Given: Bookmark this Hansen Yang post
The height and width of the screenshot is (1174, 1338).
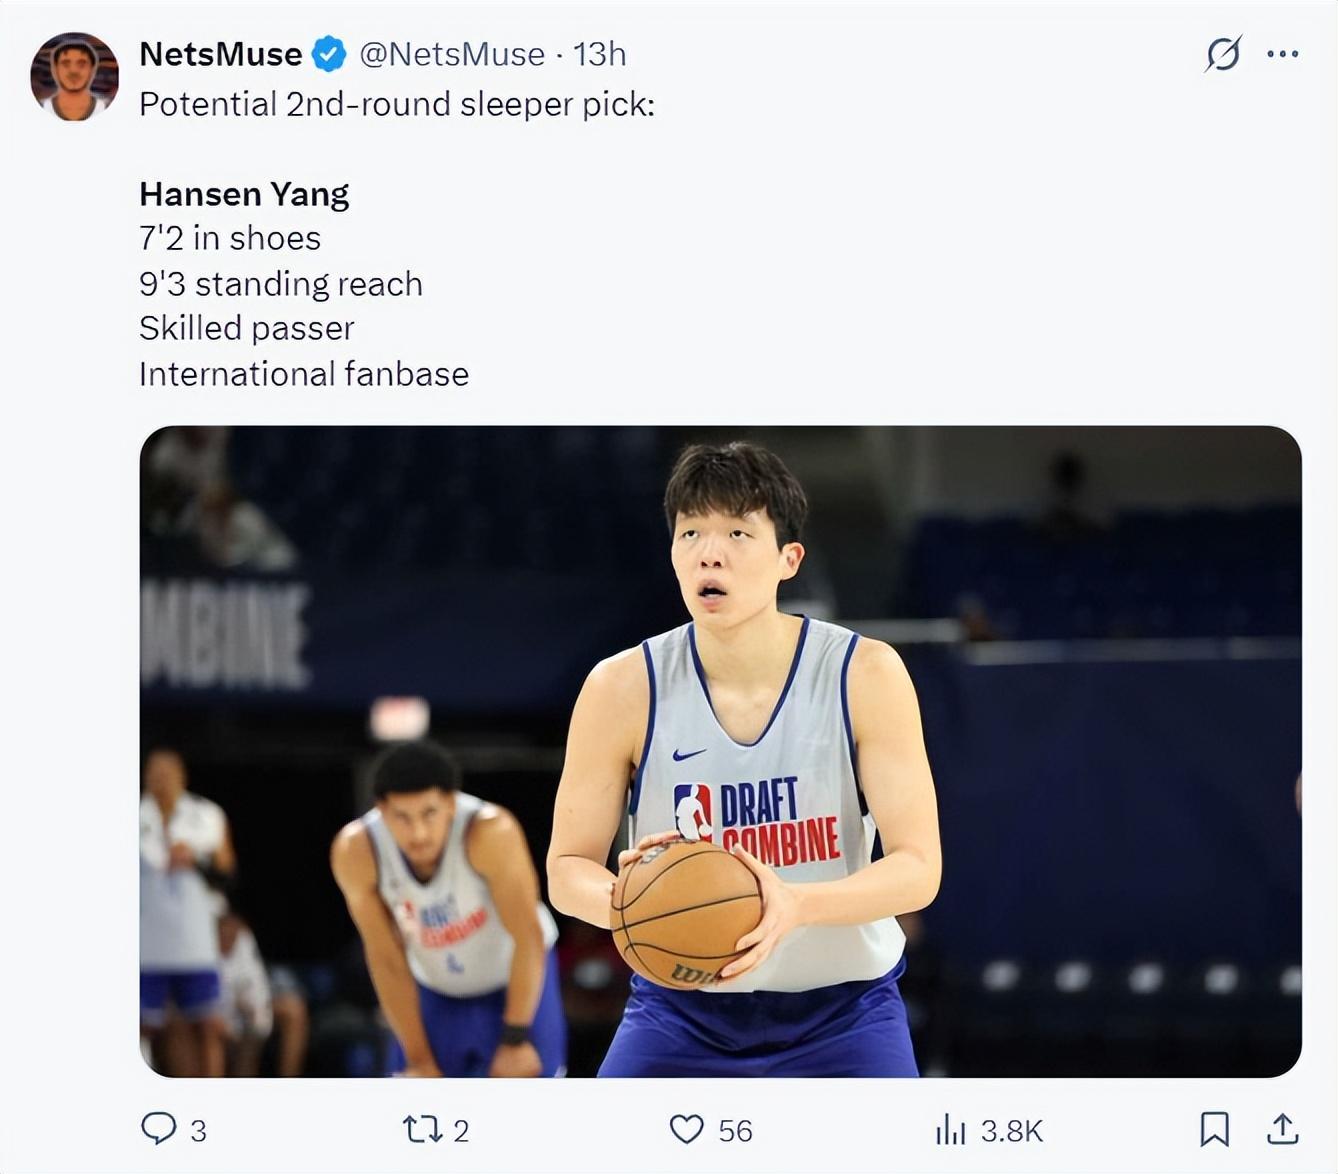Looking at the screenshot, I should pyautogui.click(x=1214, y=1129).
